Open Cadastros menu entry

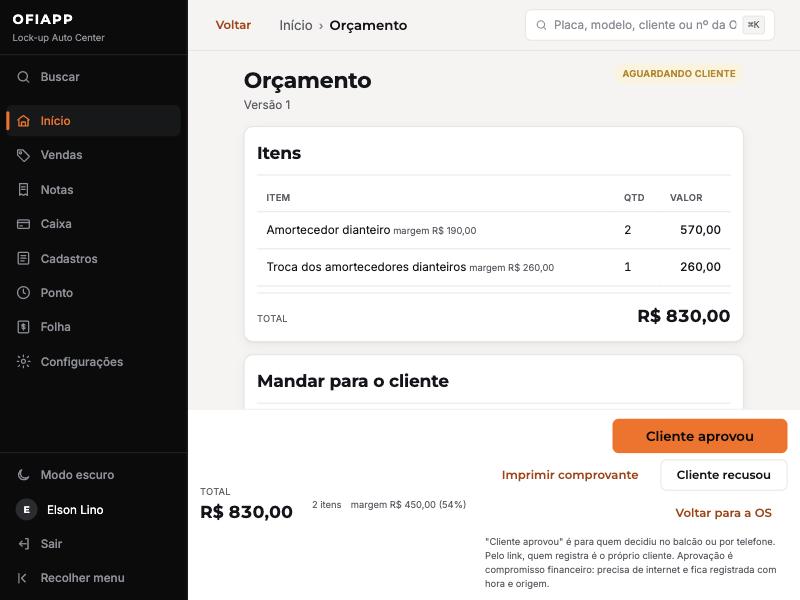[93, 259]
